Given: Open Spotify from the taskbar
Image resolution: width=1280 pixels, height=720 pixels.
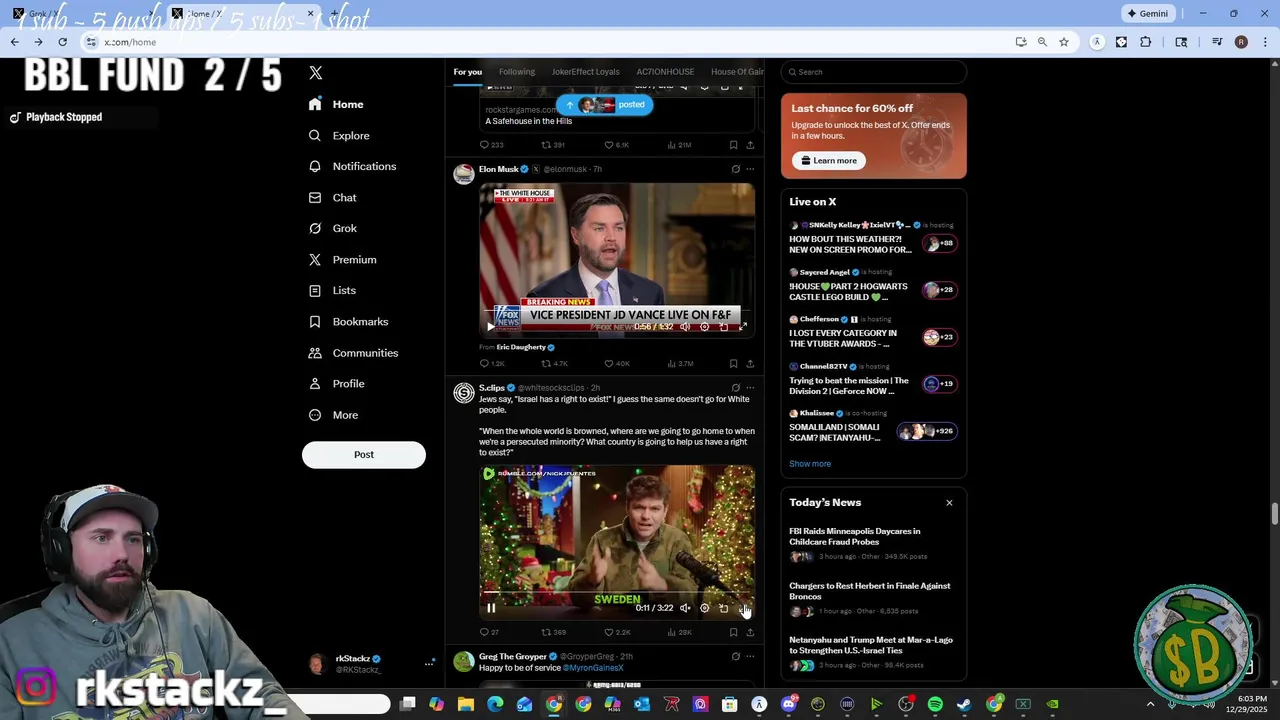Looking at the screenshot, I should pyautogui.click(x=935, y=705).
